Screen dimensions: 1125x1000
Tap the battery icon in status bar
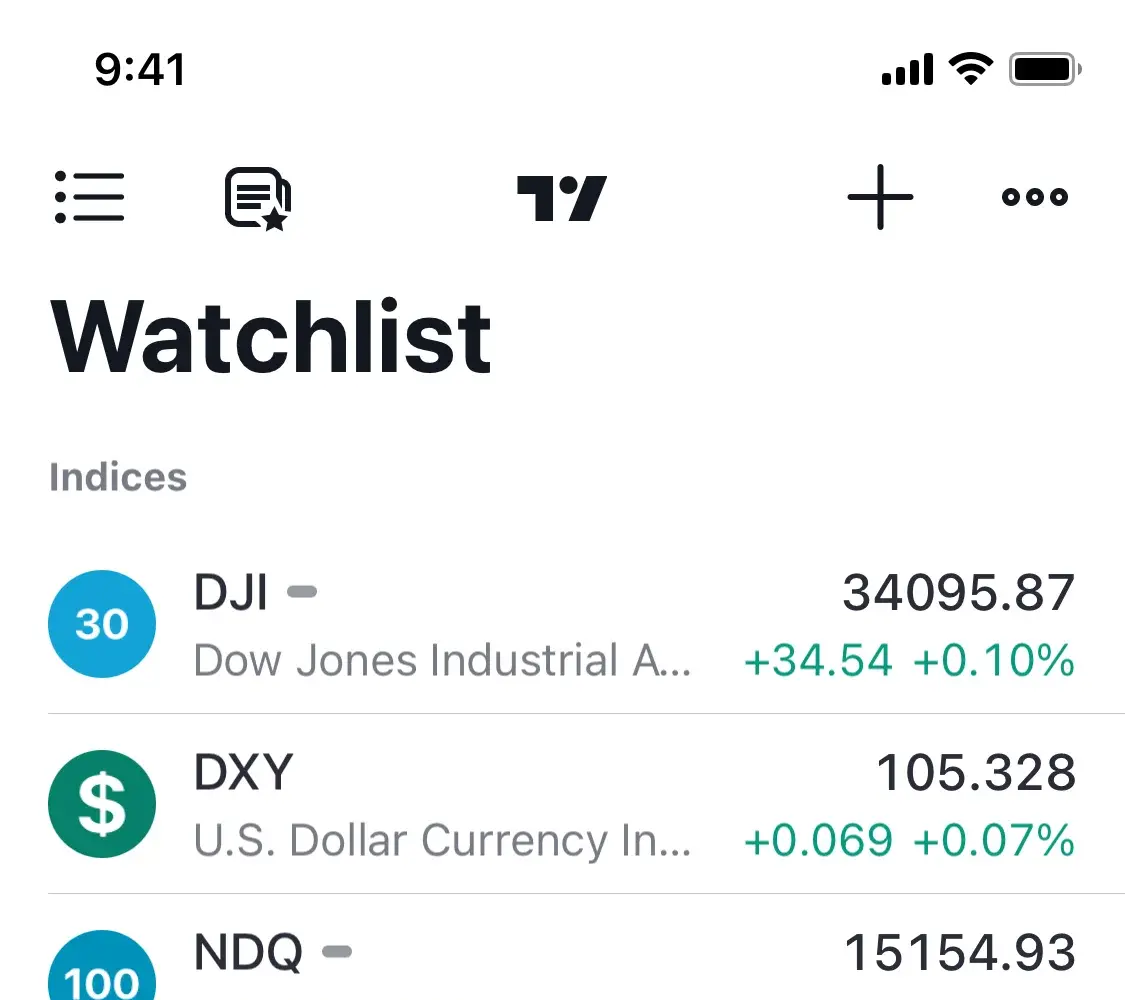1045,70
